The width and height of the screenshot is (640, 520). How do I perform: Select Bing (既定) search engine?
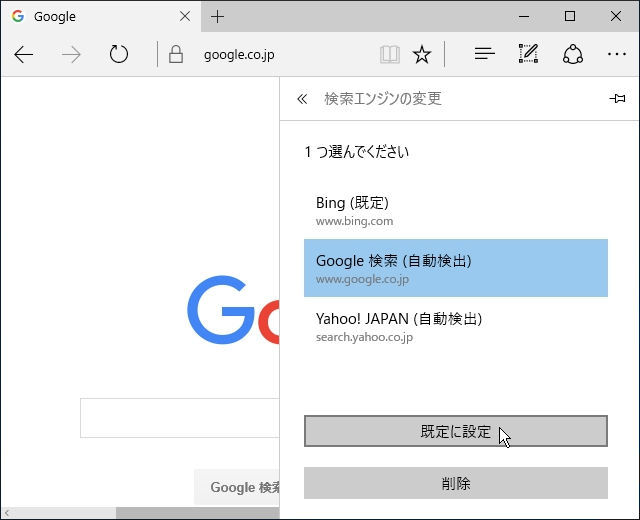pyautogui.click(x=456, y=211)
